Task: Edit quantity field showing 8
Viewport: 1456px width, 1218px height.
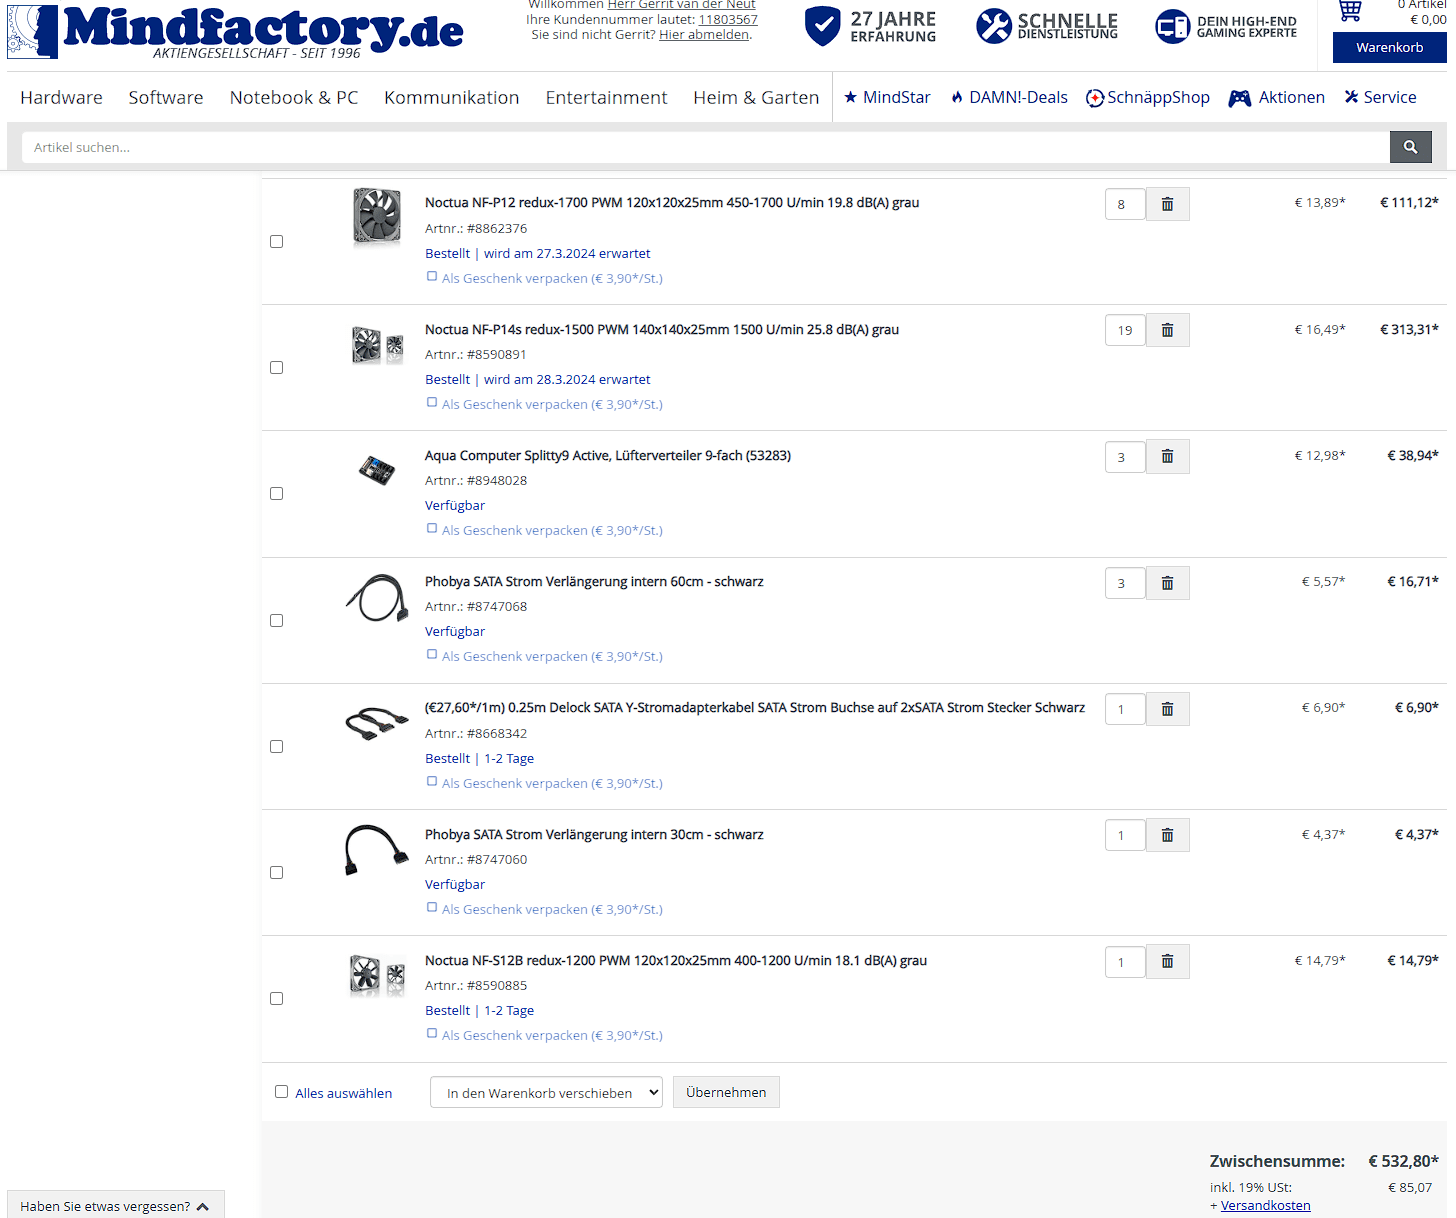Action: coord(1125,204)
